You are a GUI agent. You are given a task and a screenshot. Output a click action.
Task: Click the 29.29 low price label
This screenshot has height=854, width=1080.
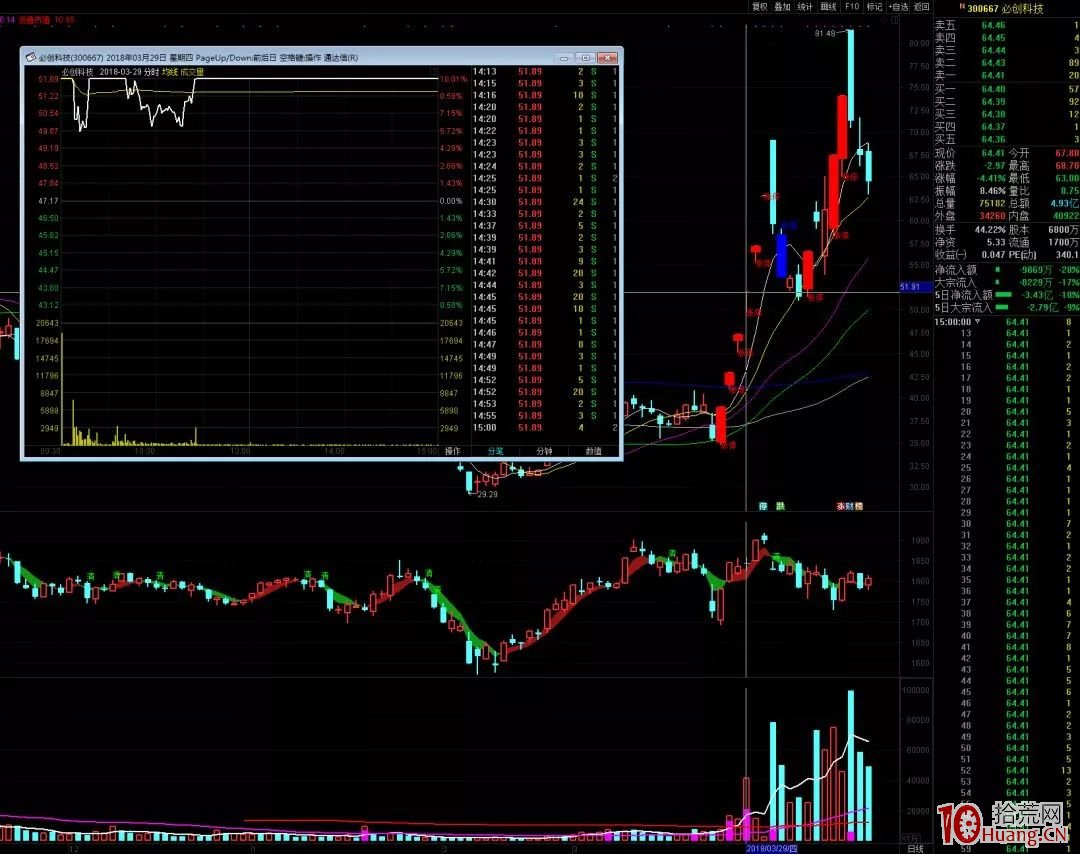488,494
